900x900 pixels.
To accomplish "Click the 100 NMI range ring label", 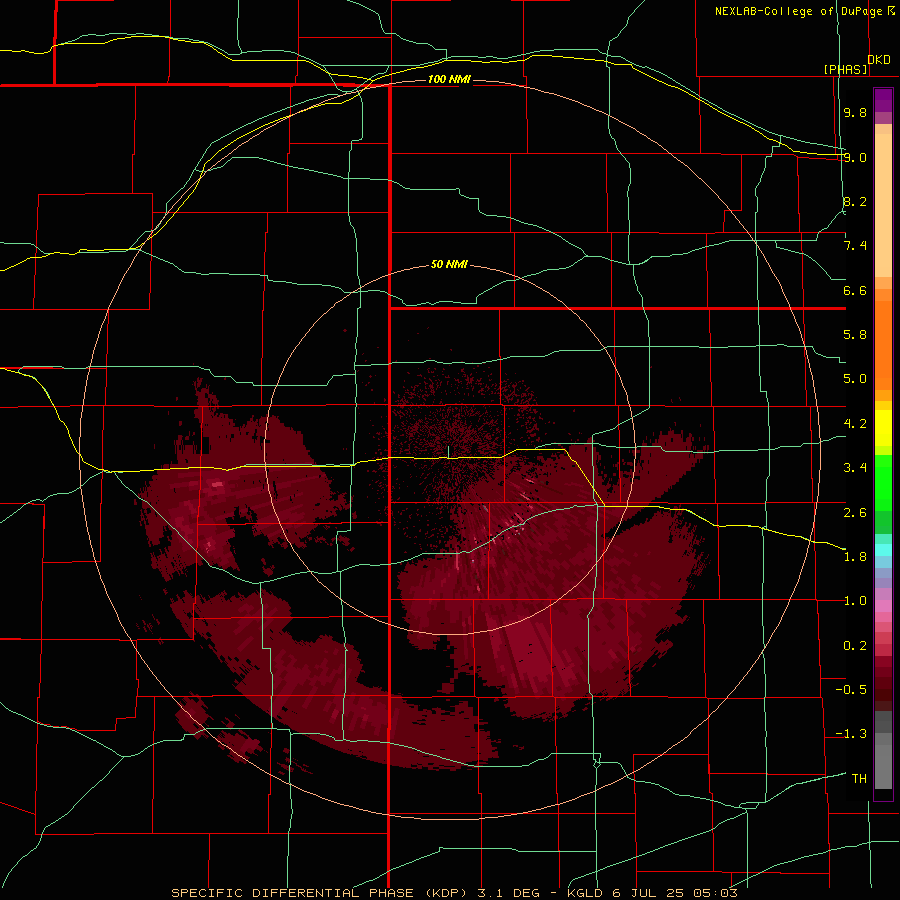I will (x=449, y=79).
